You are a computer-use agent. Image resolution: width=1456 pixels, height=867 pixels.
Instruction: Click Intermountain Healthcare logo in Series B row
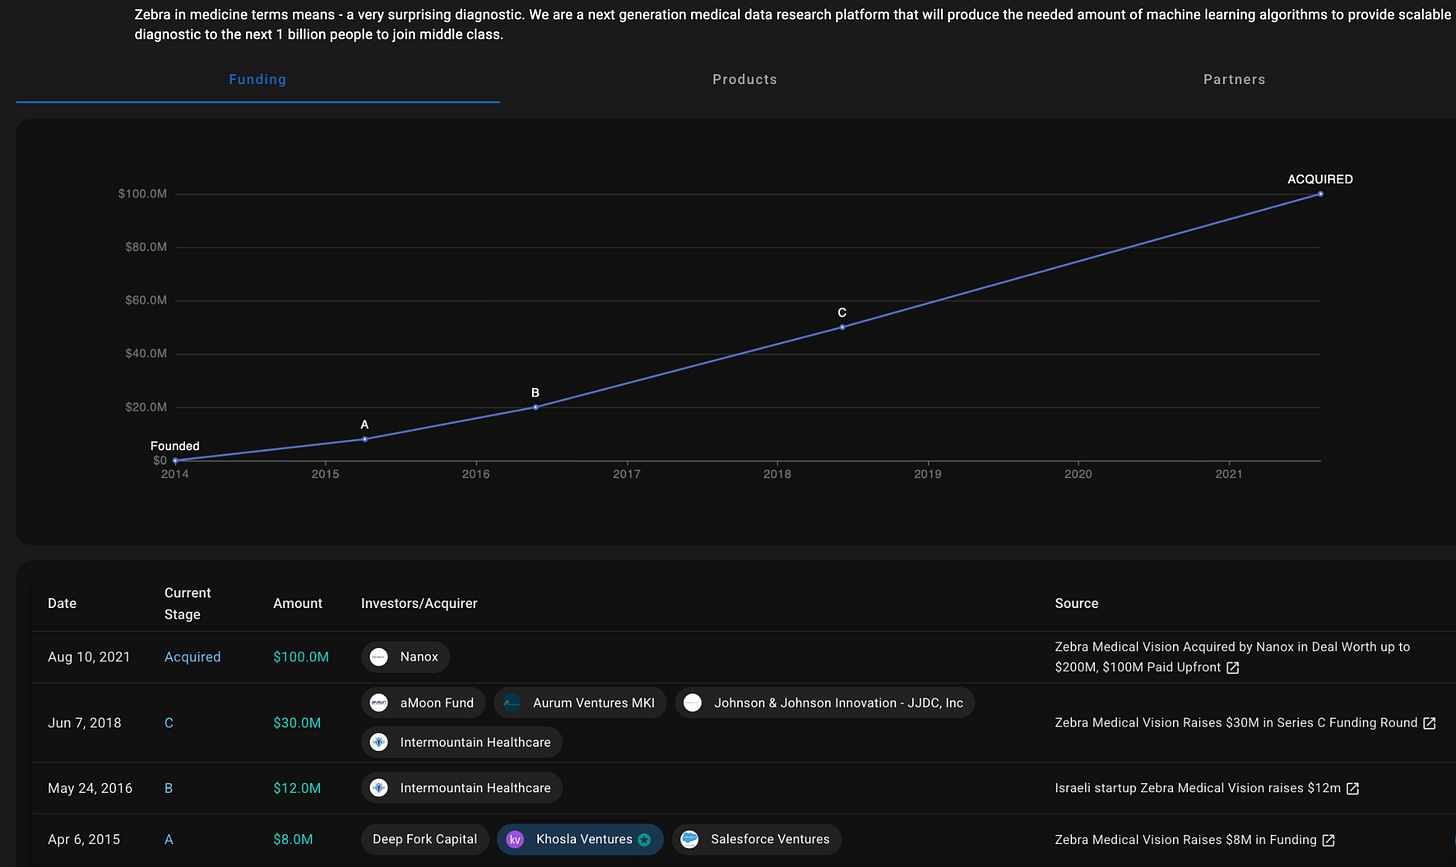pyautogui.click(x=379, y=788)
